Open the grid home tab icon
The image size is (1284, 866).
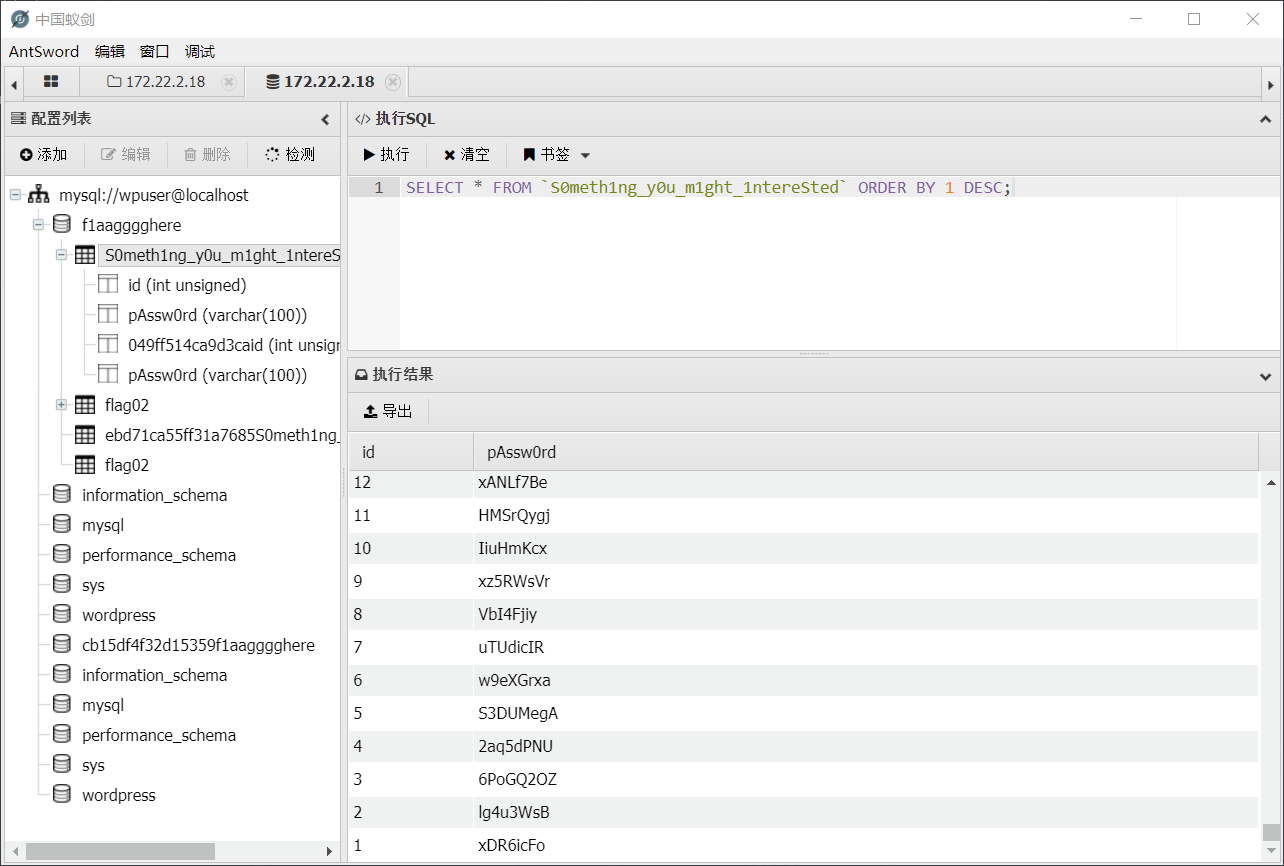coord(51,82)
